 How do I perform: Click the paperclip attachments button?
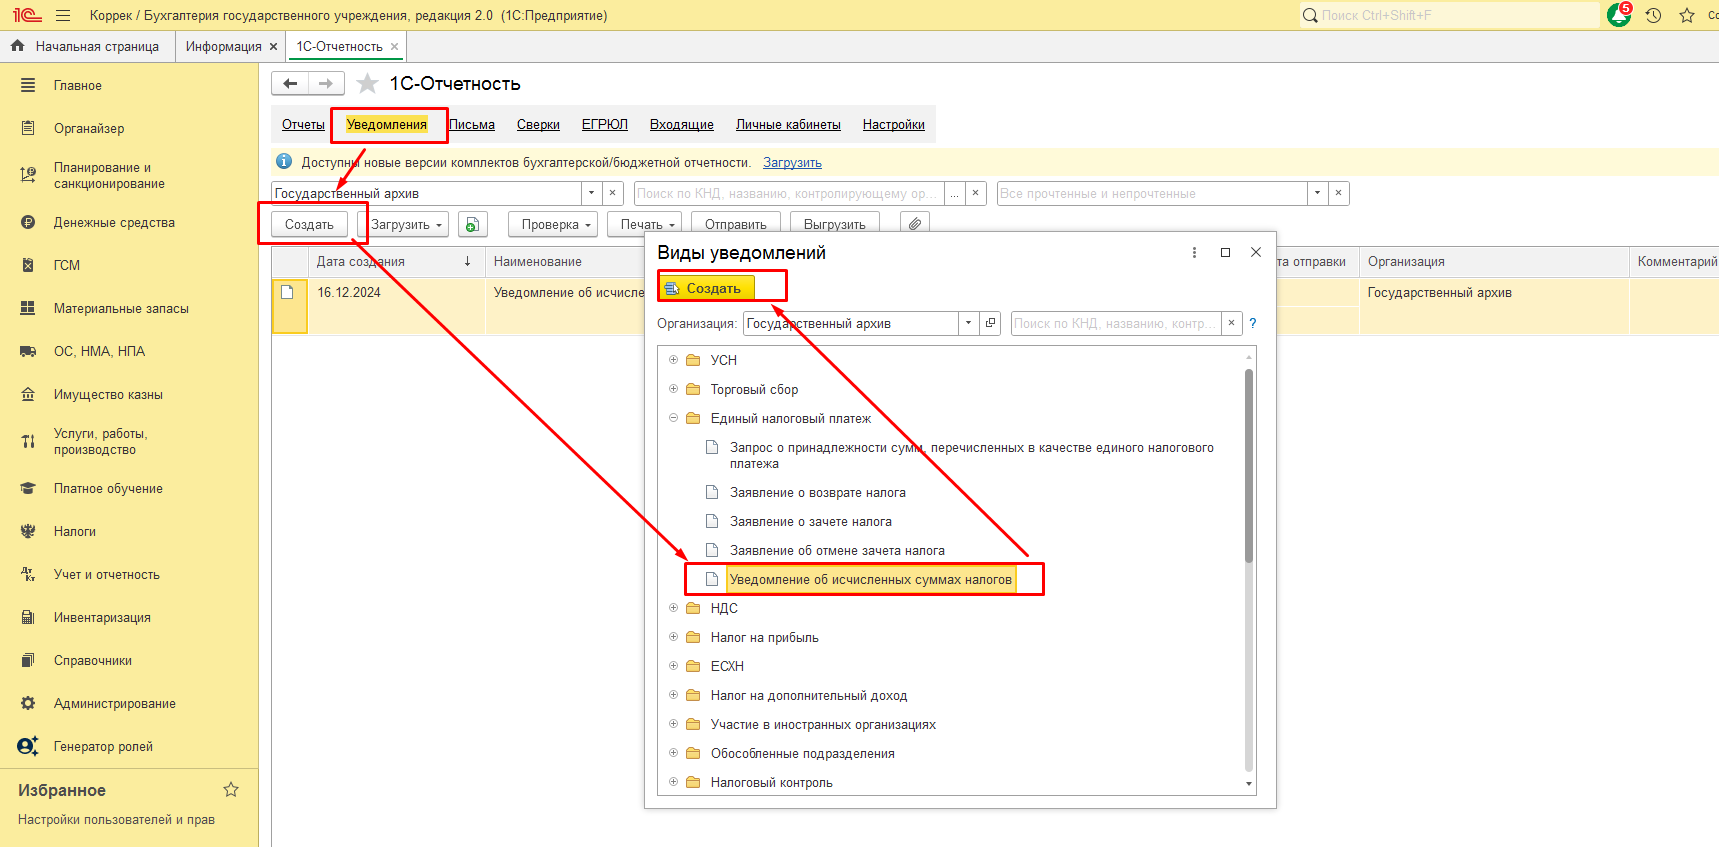915,224
